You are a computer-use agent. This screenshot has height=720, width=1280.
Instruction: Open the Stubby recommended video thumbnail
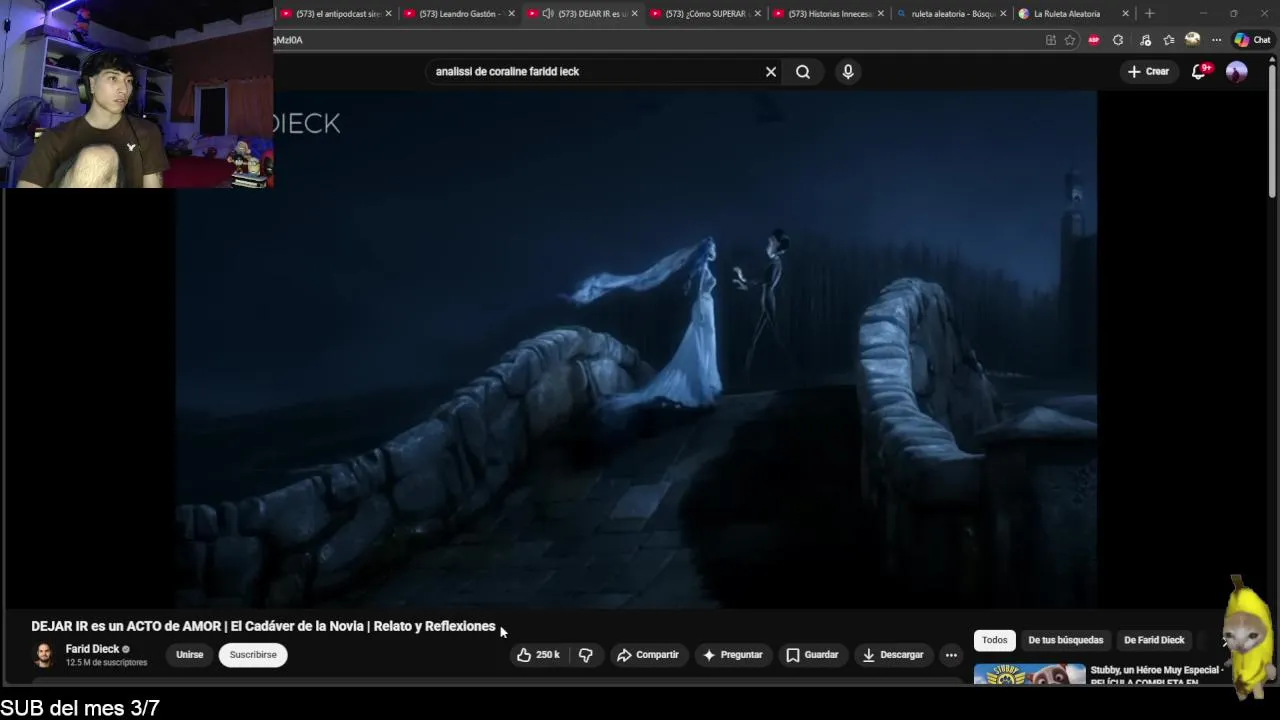[x=1029, y=675]
